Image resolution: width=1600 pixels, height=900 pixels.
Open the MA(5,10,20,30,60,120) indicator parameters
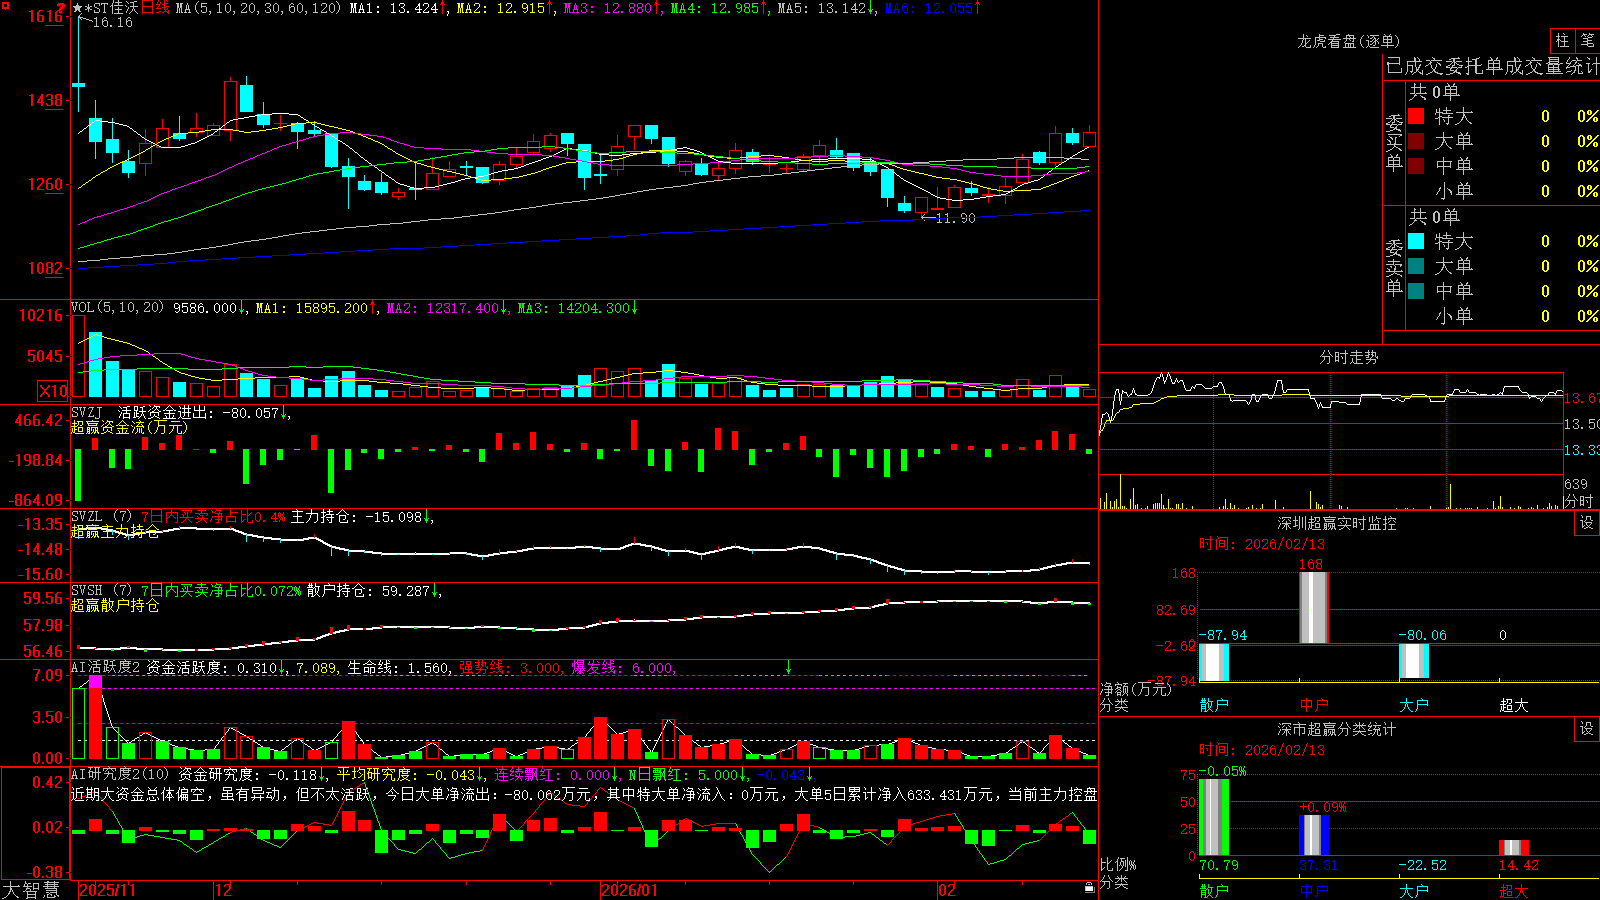point(258,8)
